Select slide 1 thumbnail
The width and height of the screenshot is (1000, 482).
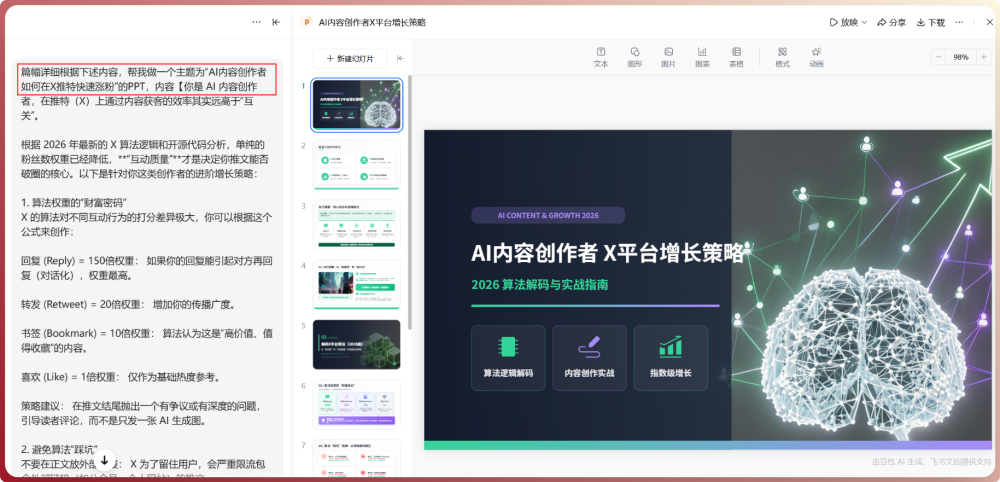357,105
